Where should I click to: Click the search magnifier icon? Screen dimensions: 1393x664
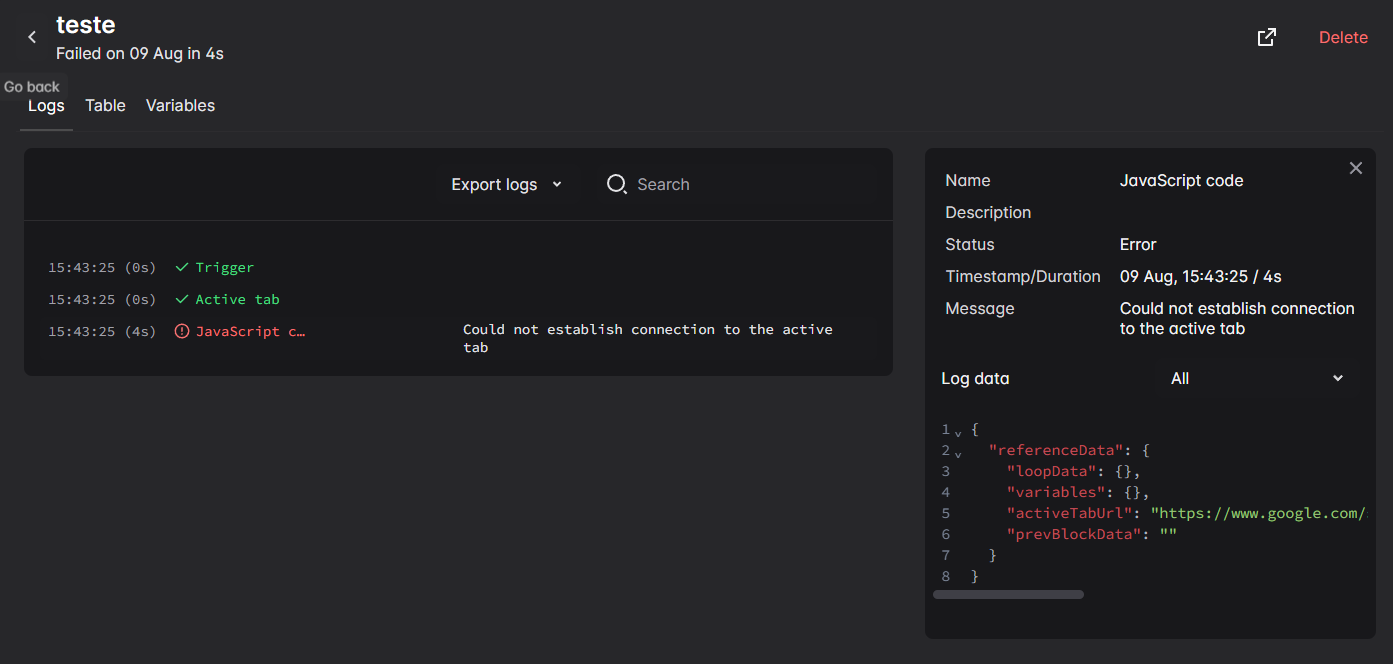pos(617,184)
